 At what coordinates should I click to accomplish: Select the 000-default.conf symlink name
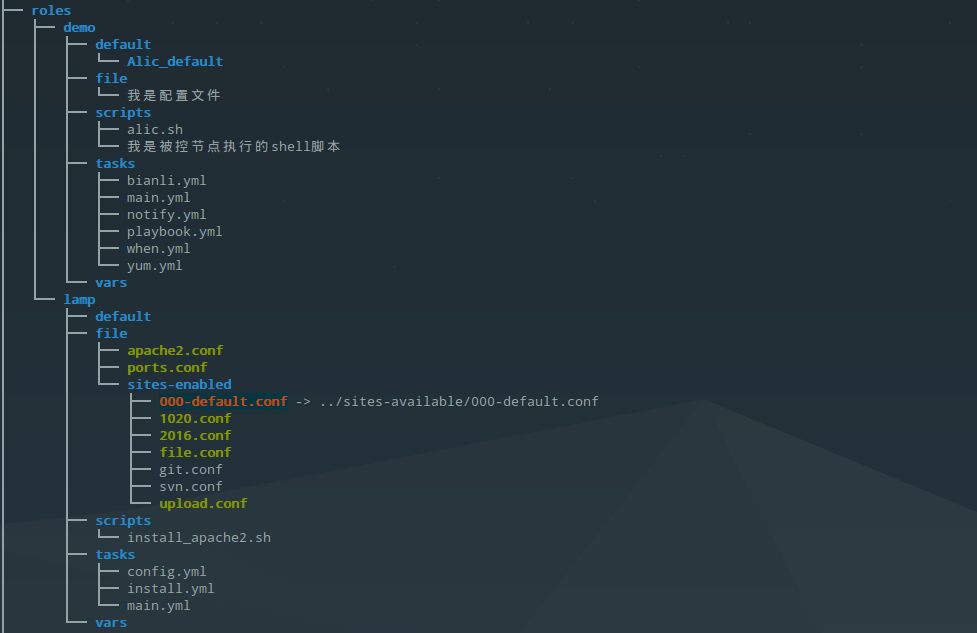pyautogui.click(x=223, y=402)
